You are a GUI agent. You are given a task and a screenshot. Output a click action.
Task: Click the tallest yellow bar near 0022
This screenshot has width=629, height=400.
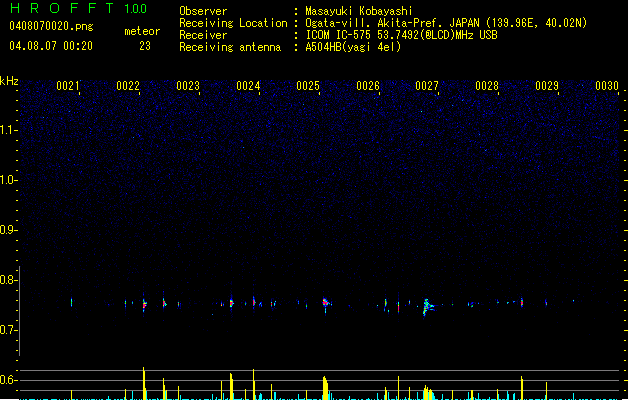pos(144,383)
